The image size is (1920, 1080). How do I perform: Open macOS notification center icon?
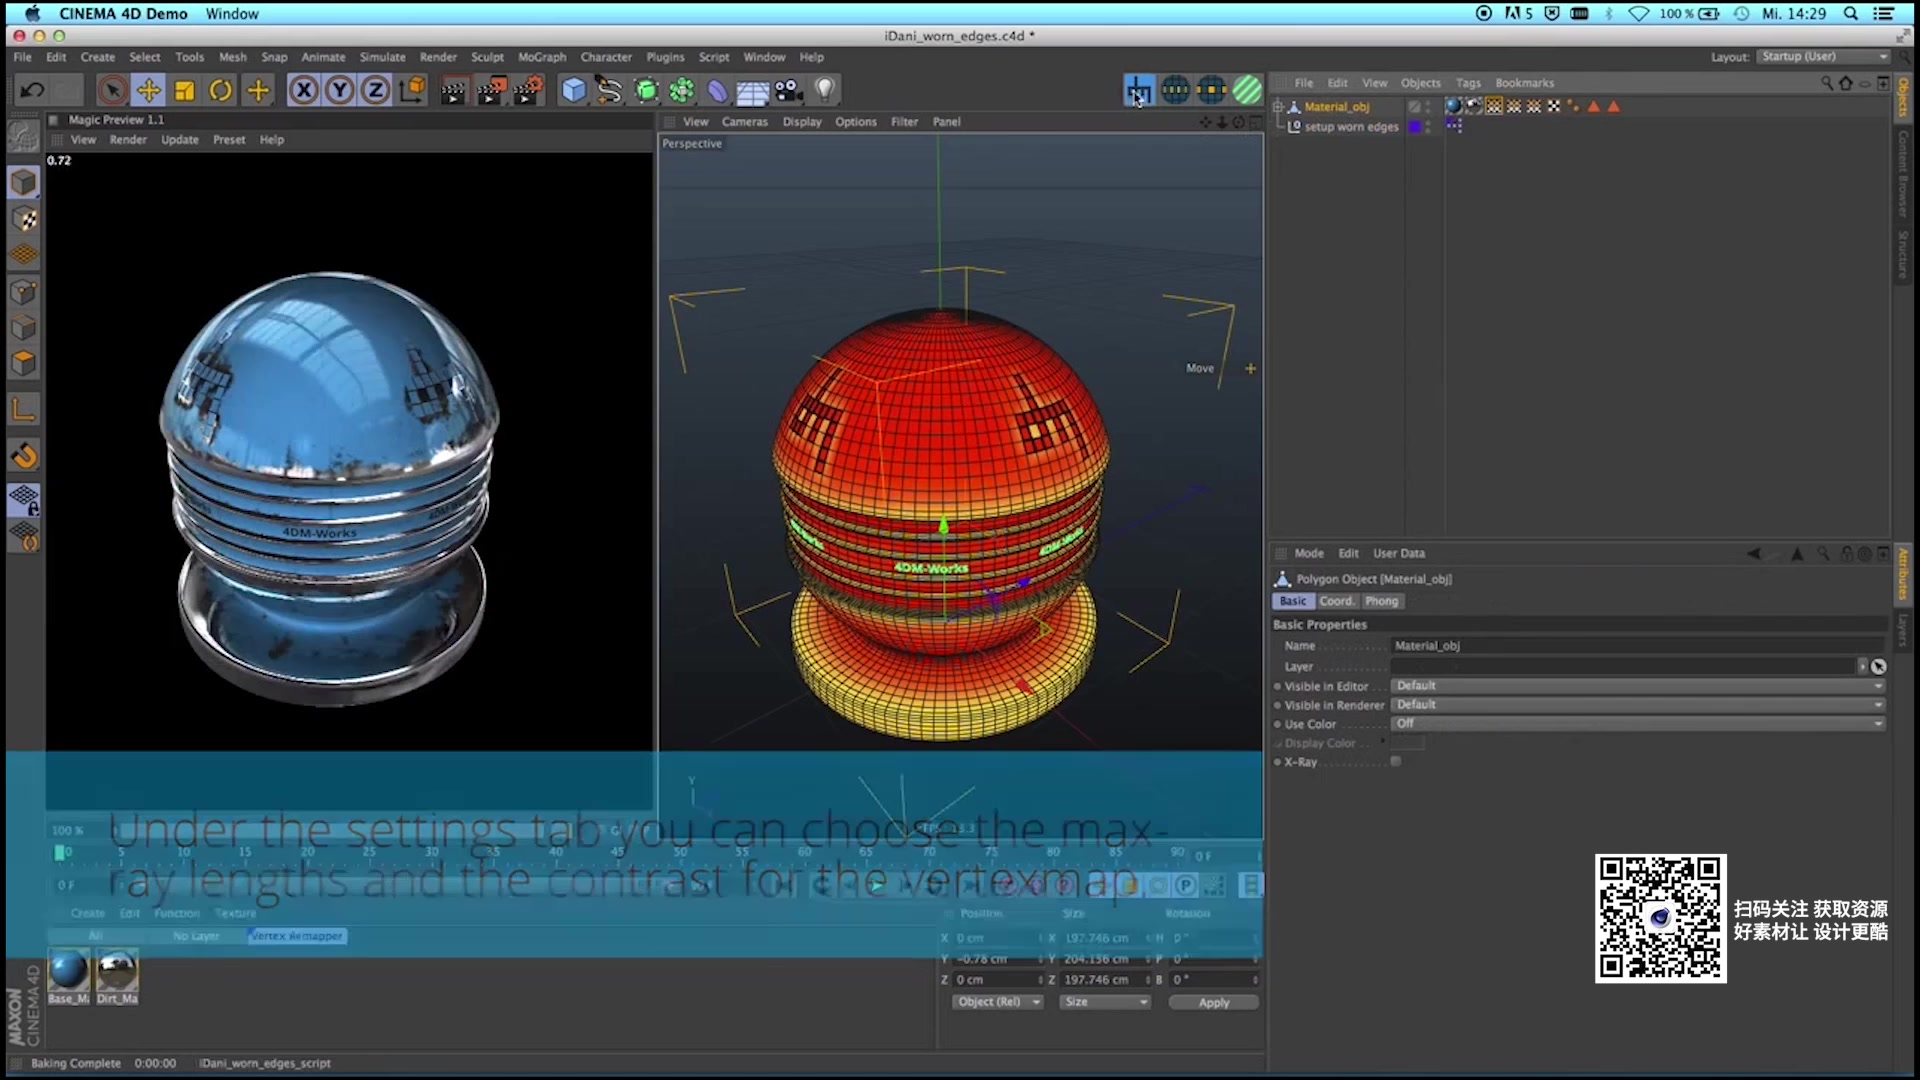tap(1883, 14)
